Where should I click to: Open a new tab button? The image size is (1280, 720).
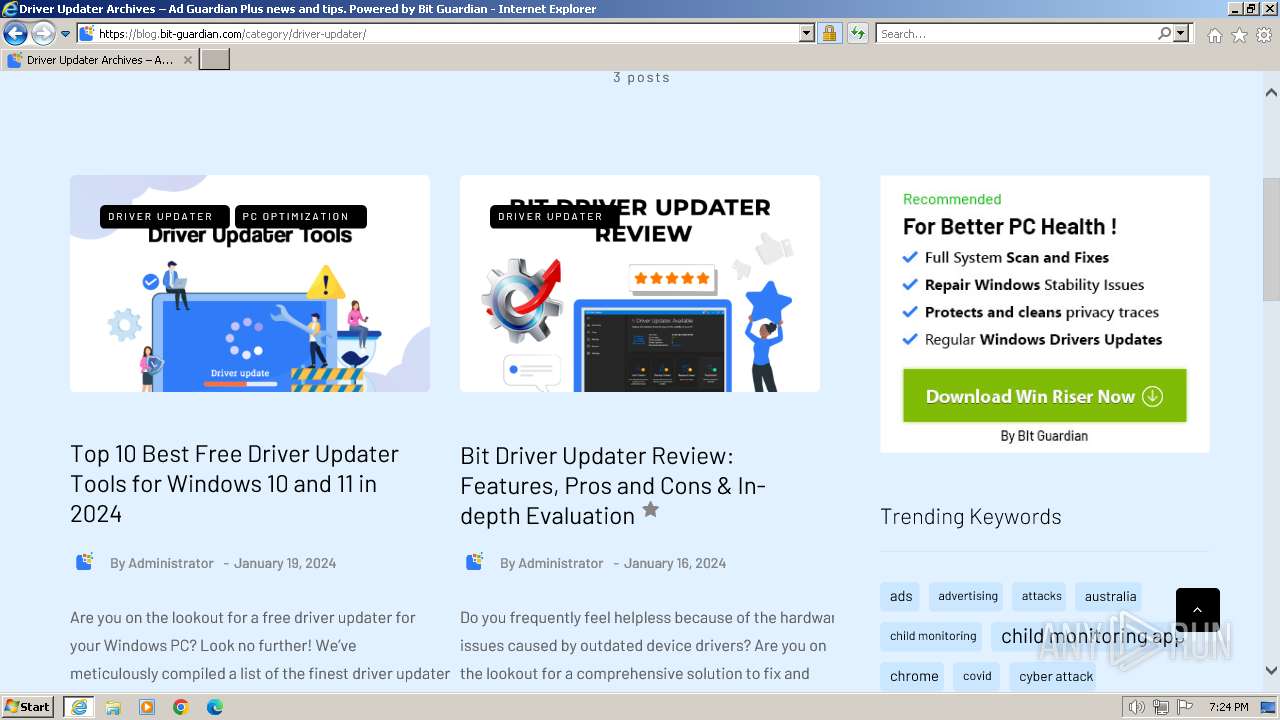215,60
